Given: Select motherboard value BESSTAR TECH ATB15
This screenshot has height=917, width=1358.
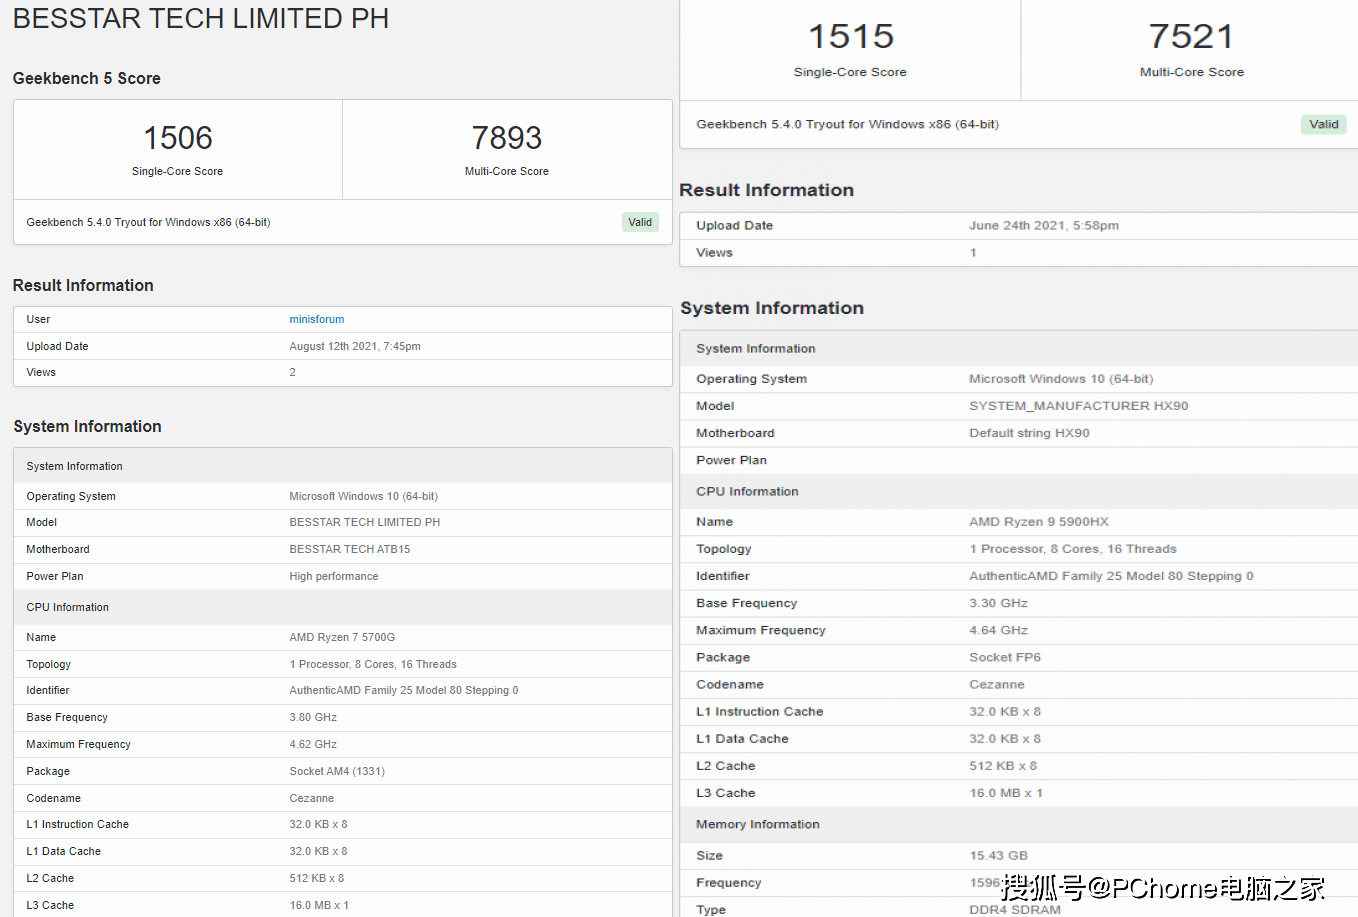Looking at the screenshot, I should [x=350, y=549].
